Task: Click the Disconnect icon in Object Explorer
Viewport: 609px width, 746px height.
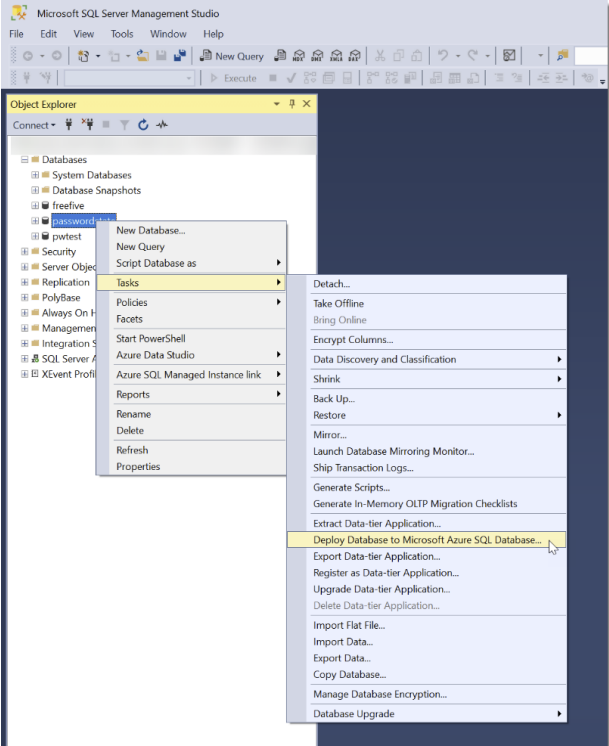Action: (x=88, y=125)
